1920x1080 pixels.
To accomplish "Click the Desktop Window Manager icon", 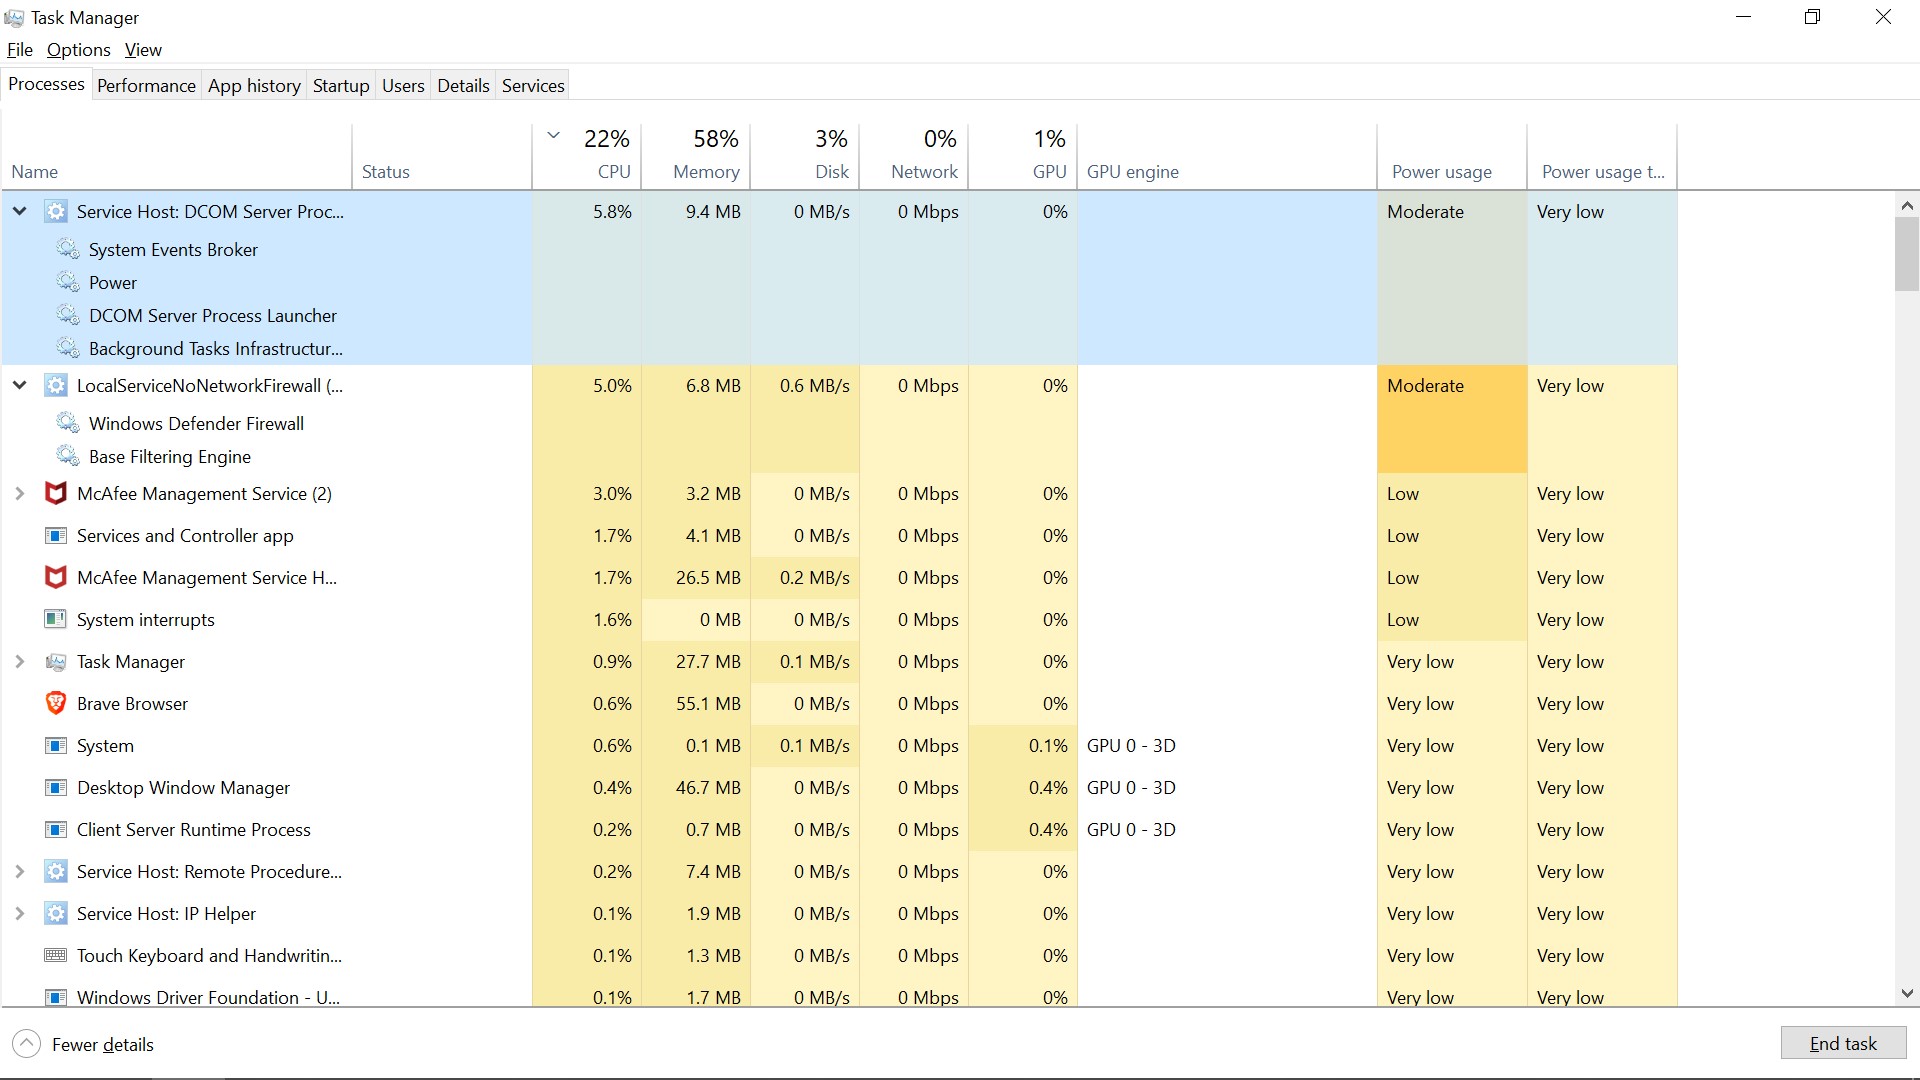I will (x=55, y=787).
